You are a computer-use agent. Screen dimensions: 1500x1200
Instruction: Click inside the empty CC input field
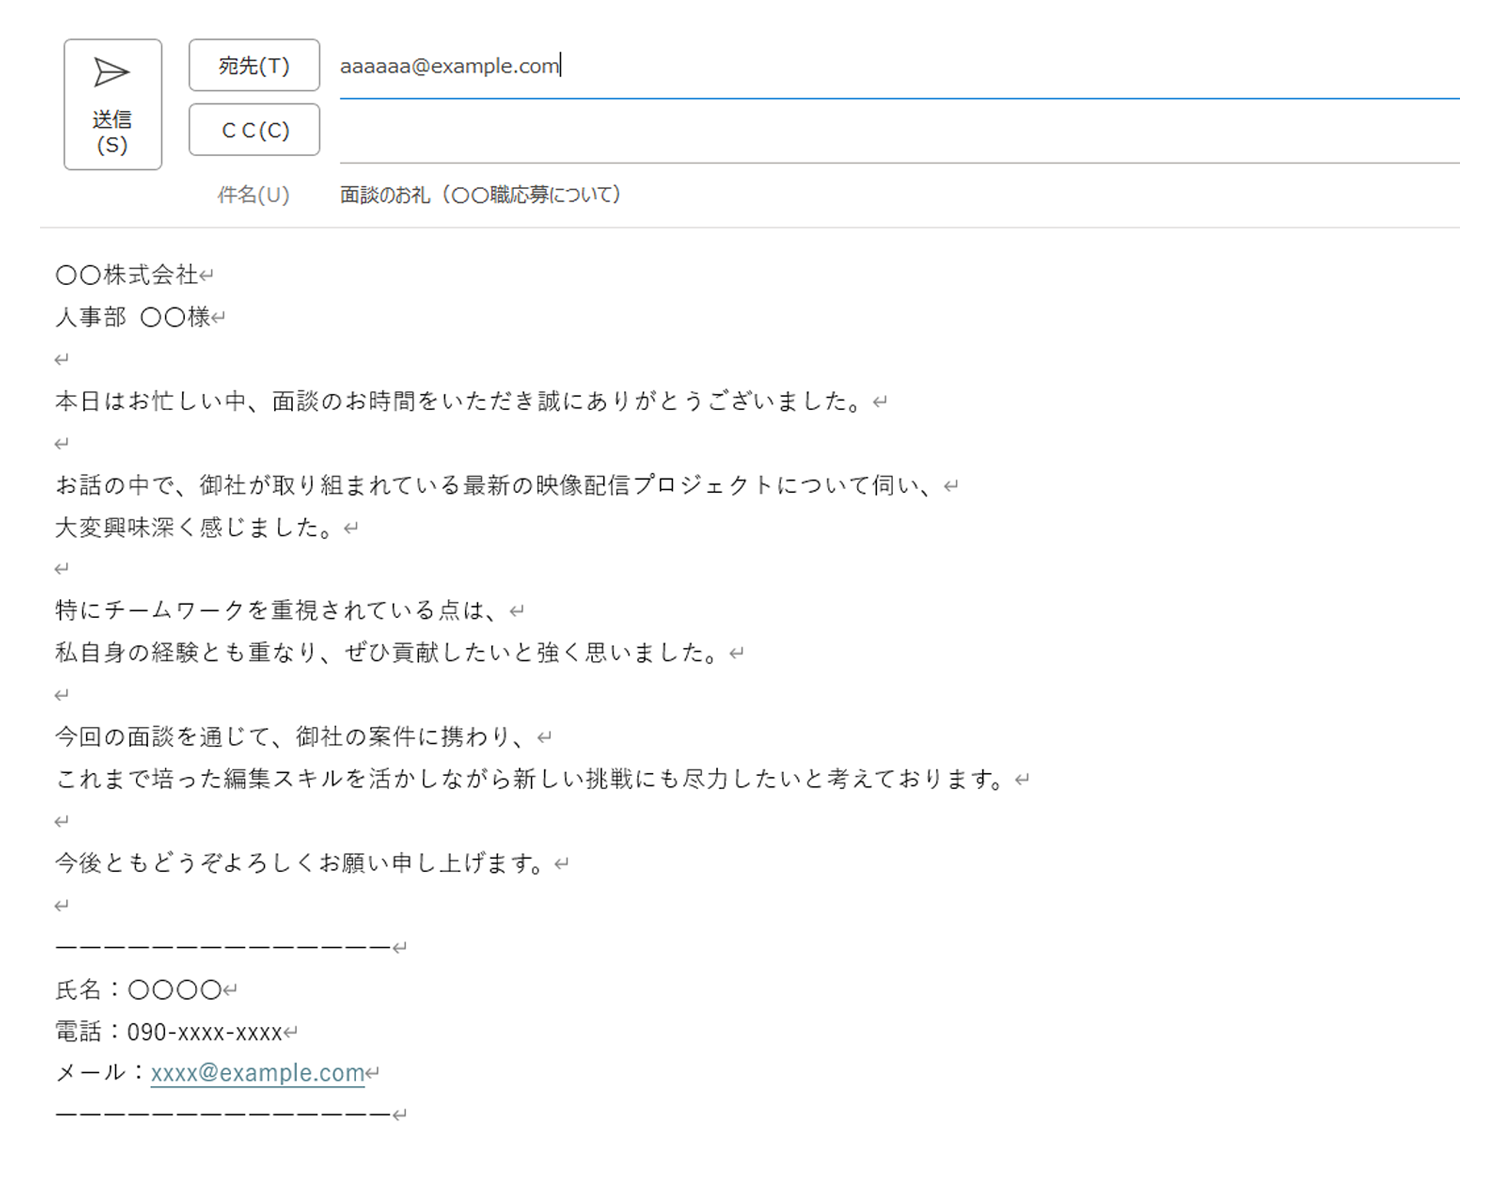(700, 129)
